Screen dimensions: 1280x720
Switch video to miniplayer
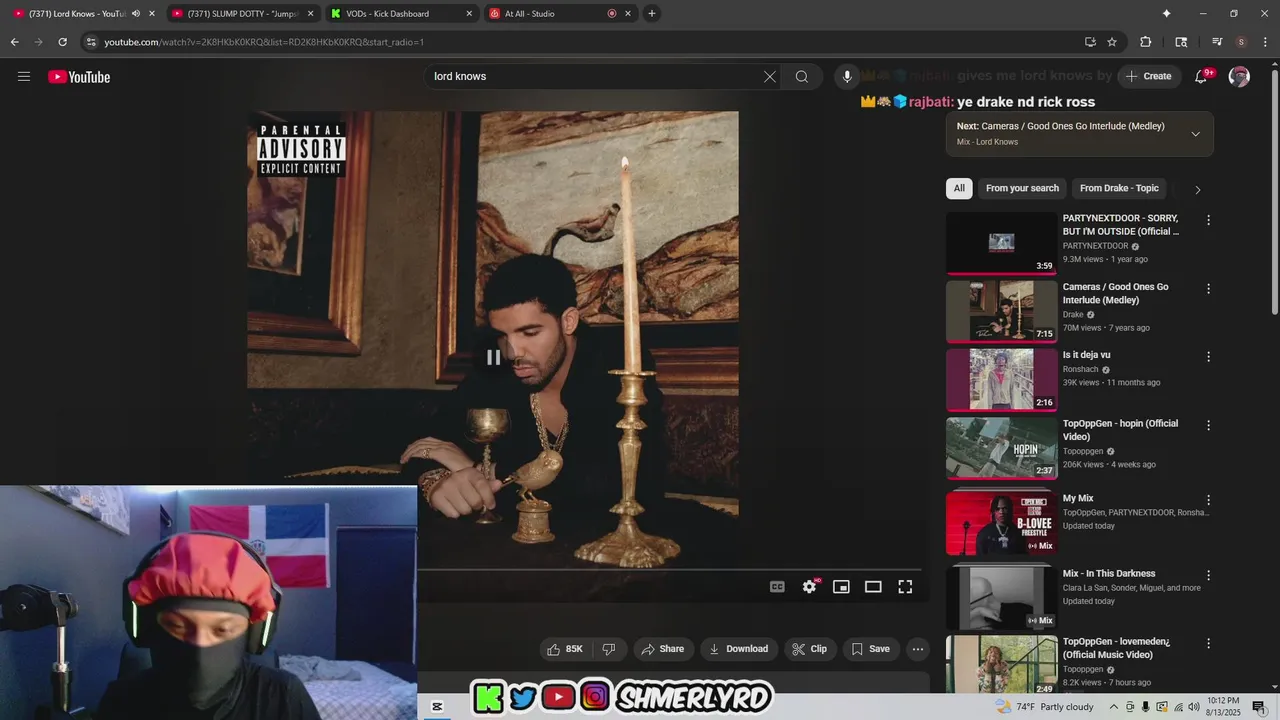coord(841,587)
